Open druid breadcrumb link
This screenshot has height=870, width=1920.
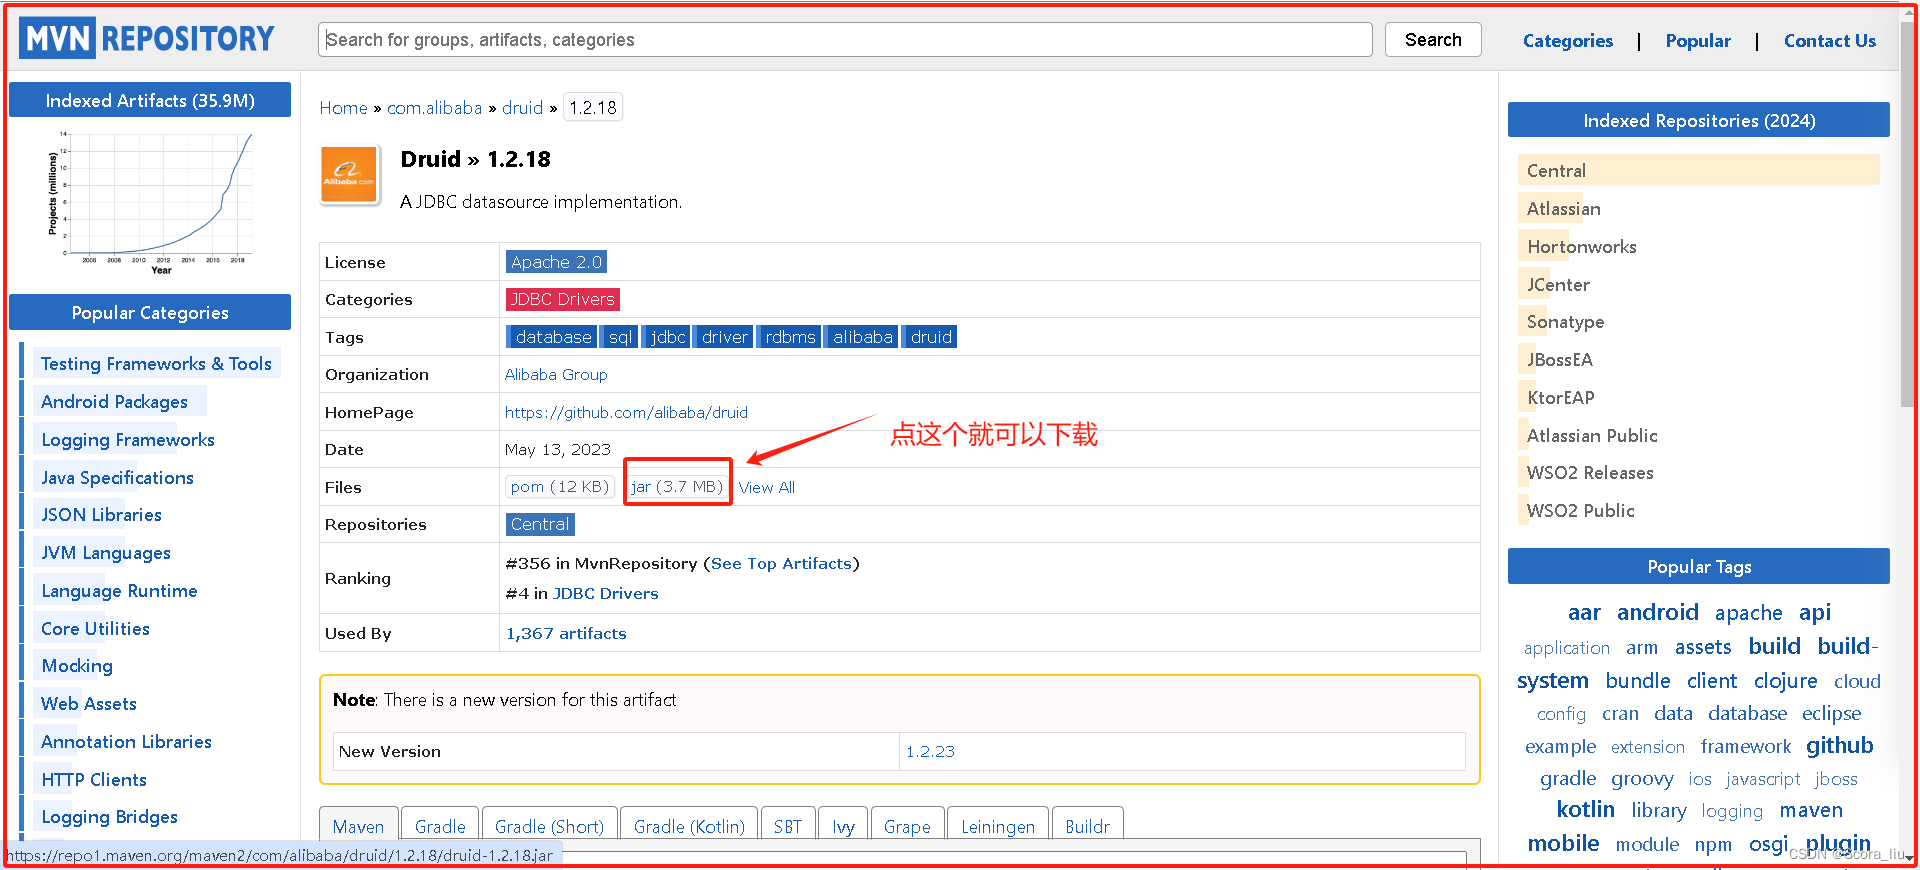(x=522, y=108)
